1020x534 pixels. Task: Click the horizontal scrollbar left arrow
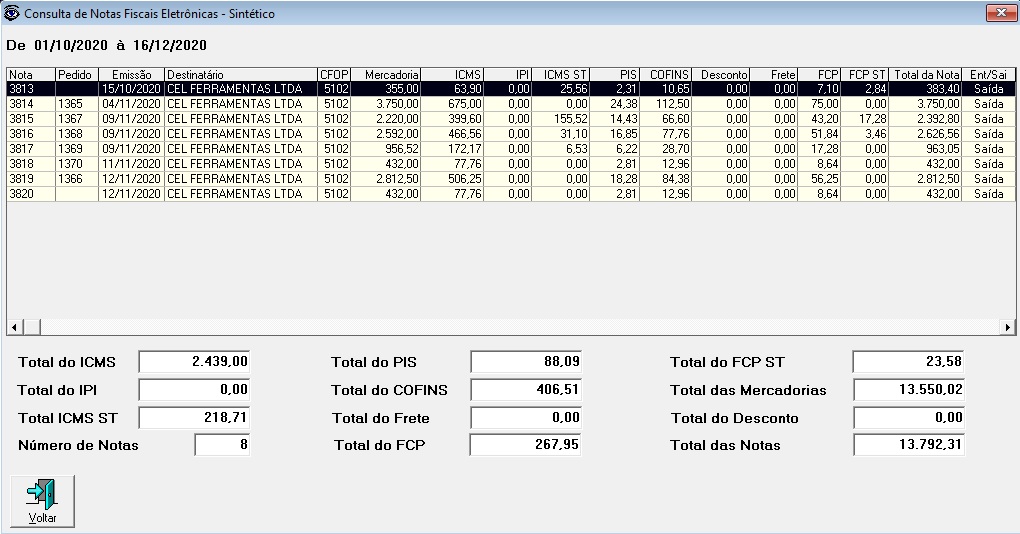14,327
